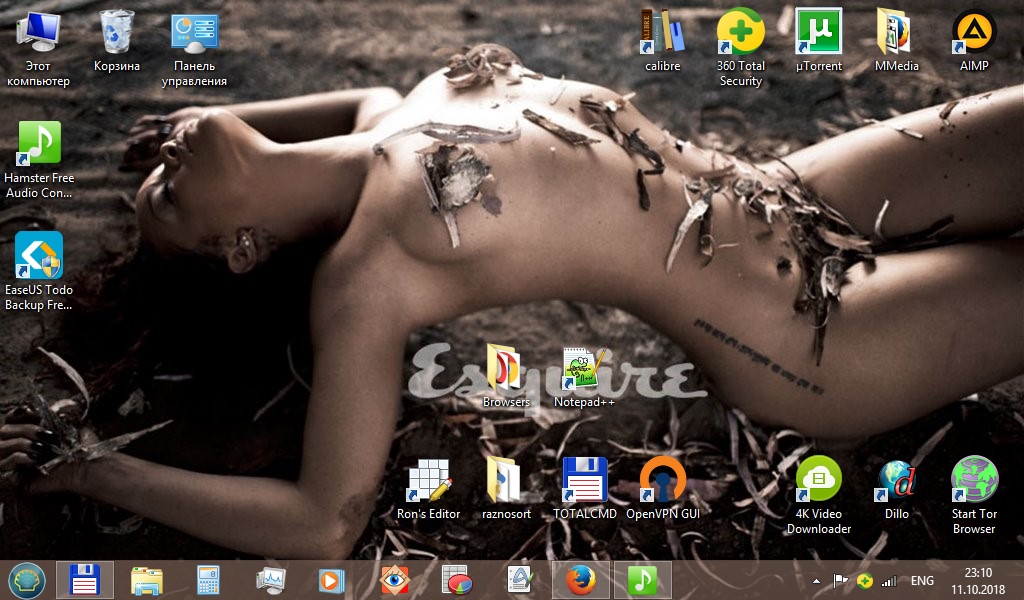The image size is (1024, 600).
Task: Open the calculator taskbar icon
Action: (208, 580)
